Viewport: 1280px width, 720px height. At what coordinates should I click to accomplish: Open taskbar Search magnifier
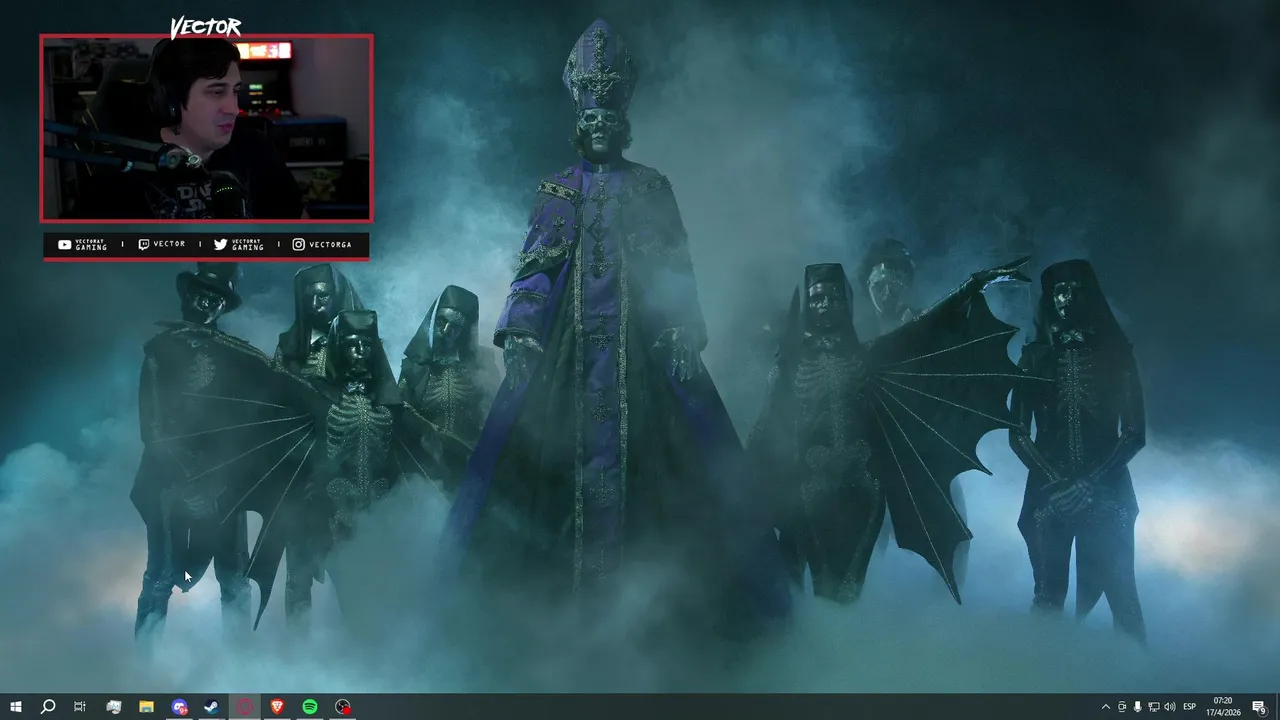47,707
